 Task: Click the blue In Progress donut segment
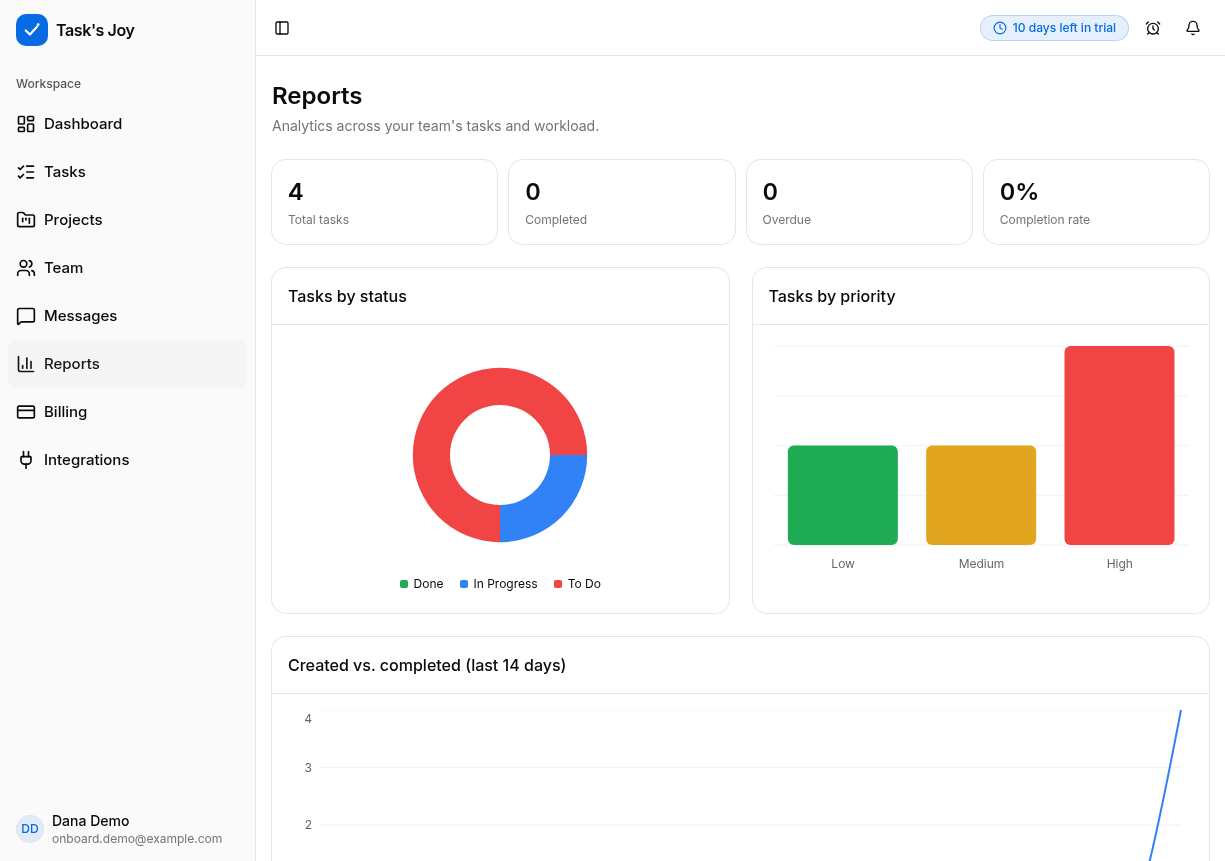547,502
